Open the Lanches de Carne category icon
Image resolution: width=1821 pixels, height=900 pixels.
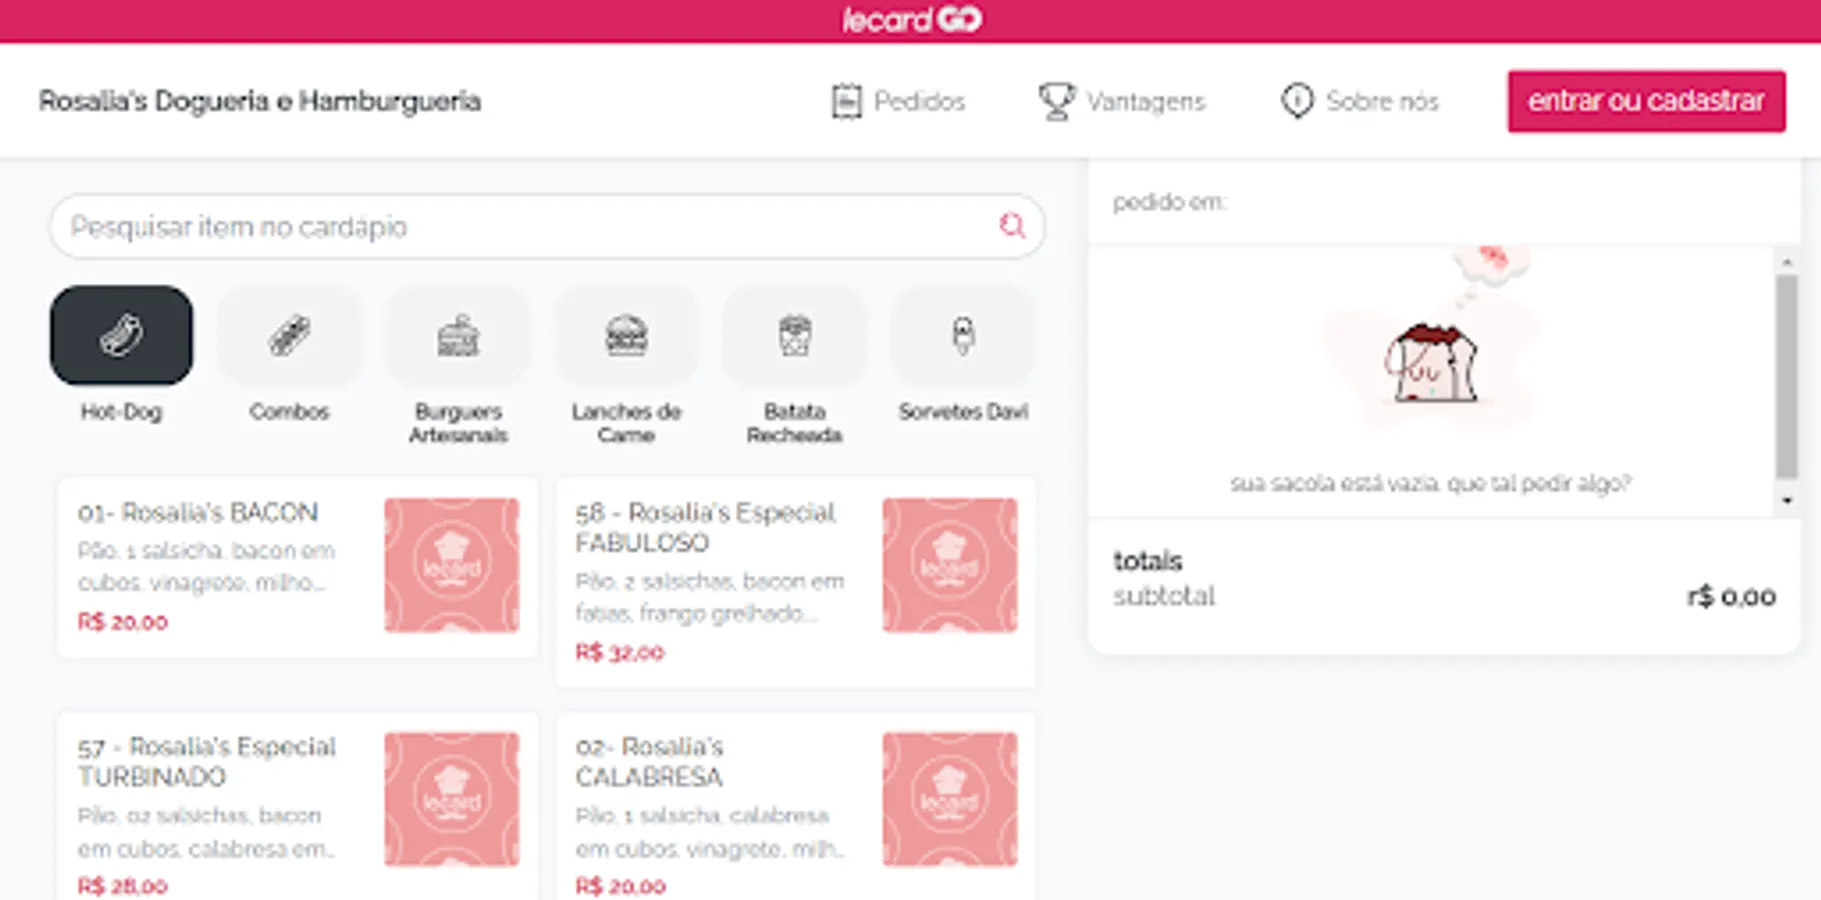point(626,336)
